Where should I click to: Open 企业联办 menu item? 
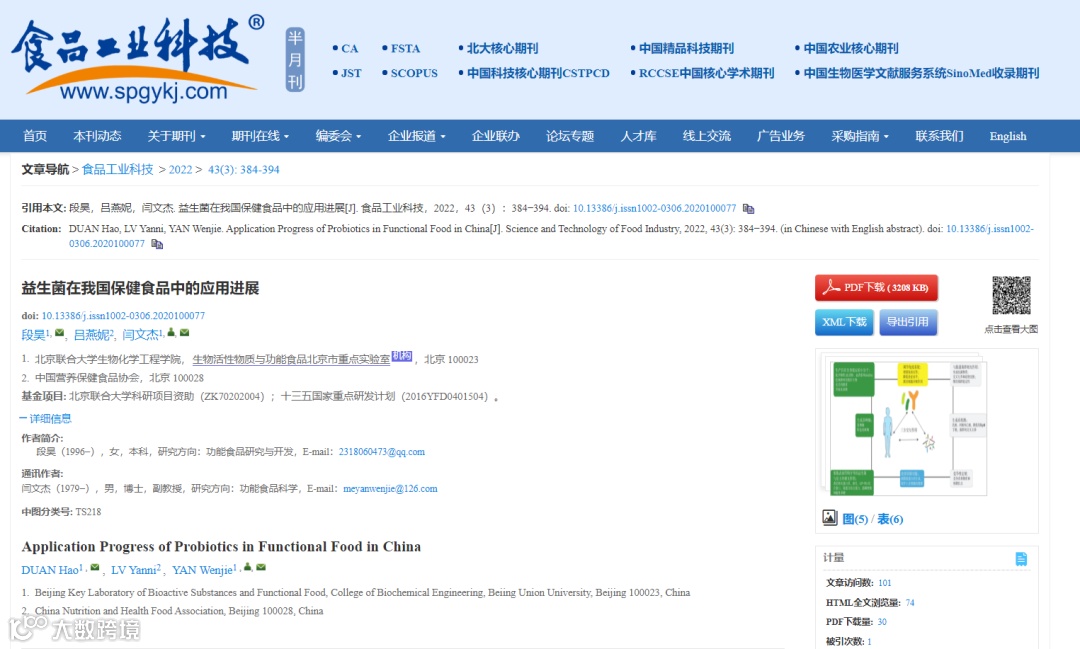tap(496, 136)
